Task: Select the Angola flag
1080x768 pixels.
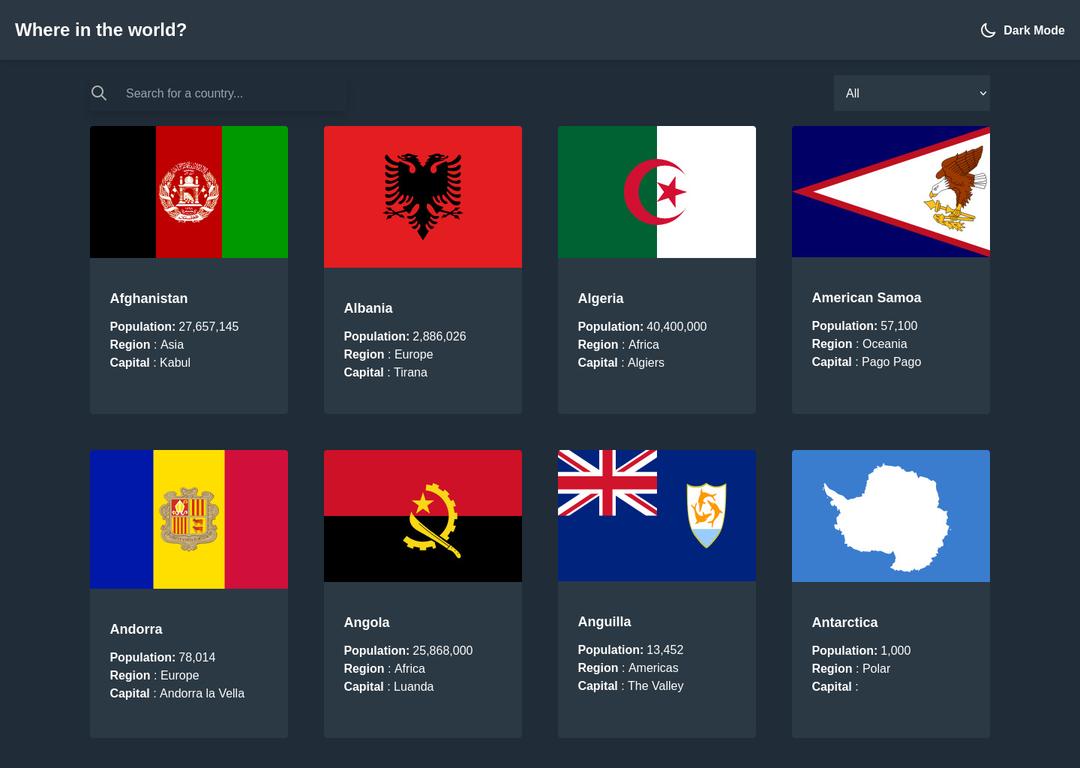Action: click(423, 516)
